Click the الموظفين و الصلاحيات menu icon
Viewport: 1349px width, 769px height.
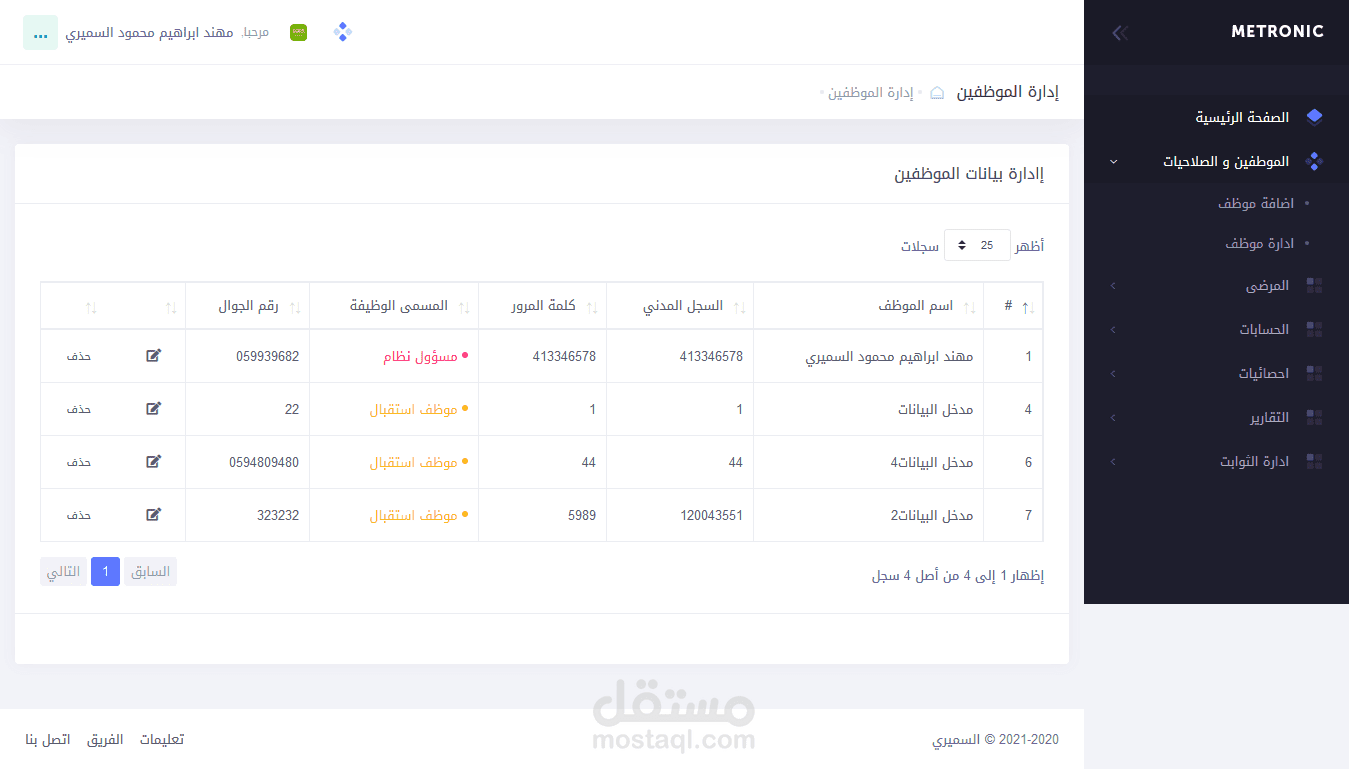tap(1314, 161)
